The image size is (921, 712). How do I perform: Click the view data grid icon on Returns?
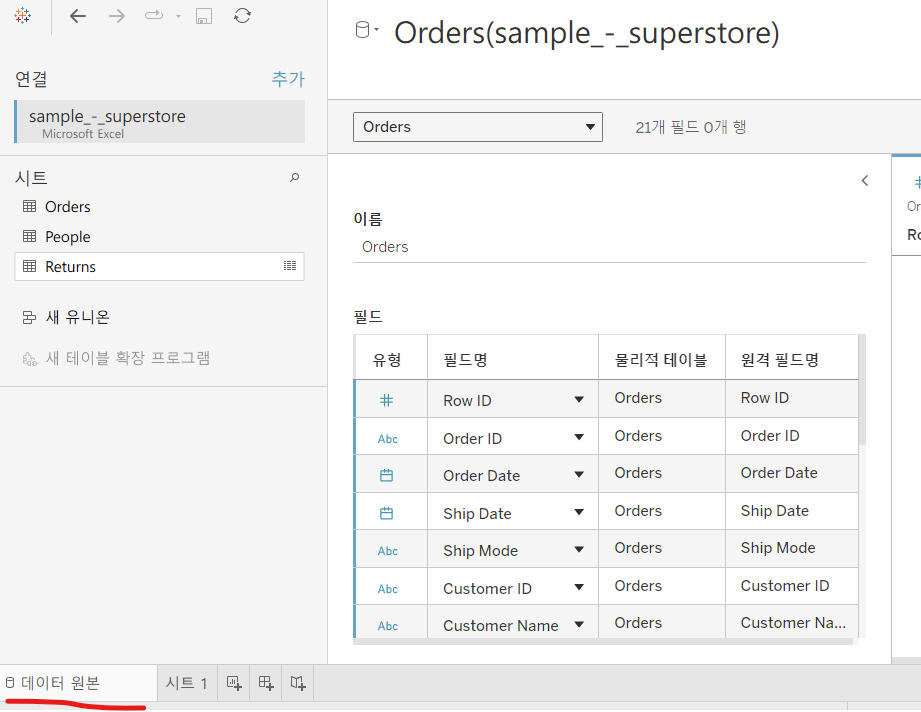click(x=290, y=266)
